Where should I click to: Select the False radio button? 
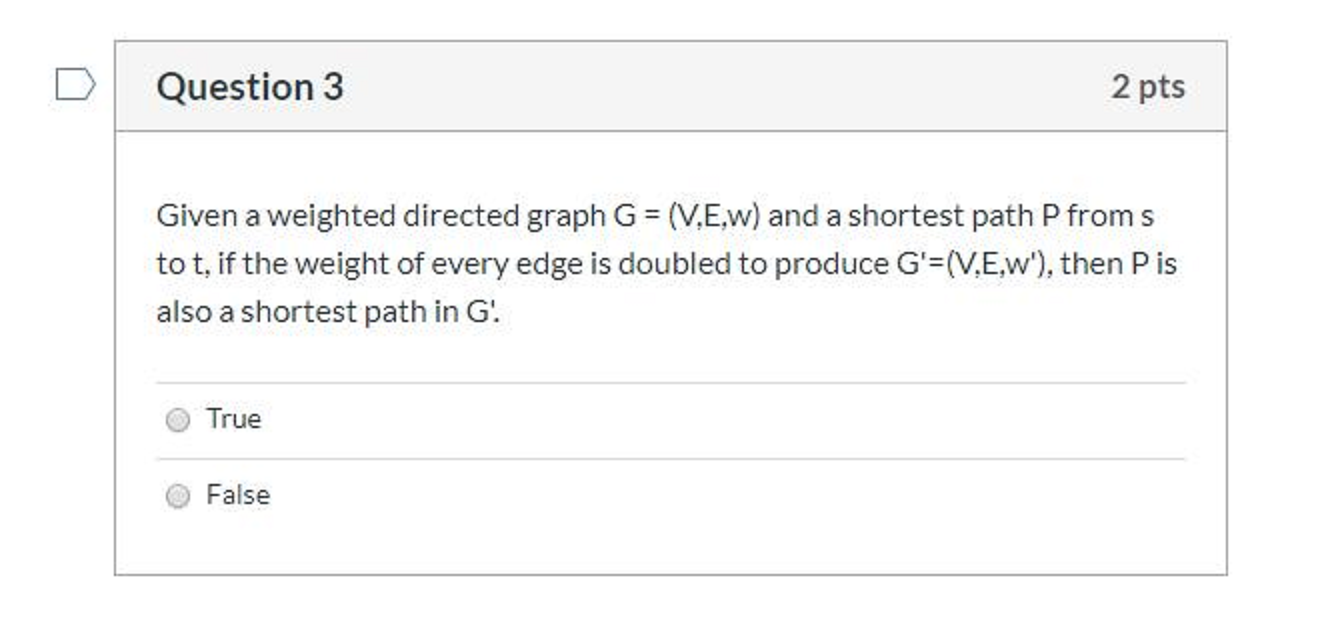point(177,495)
